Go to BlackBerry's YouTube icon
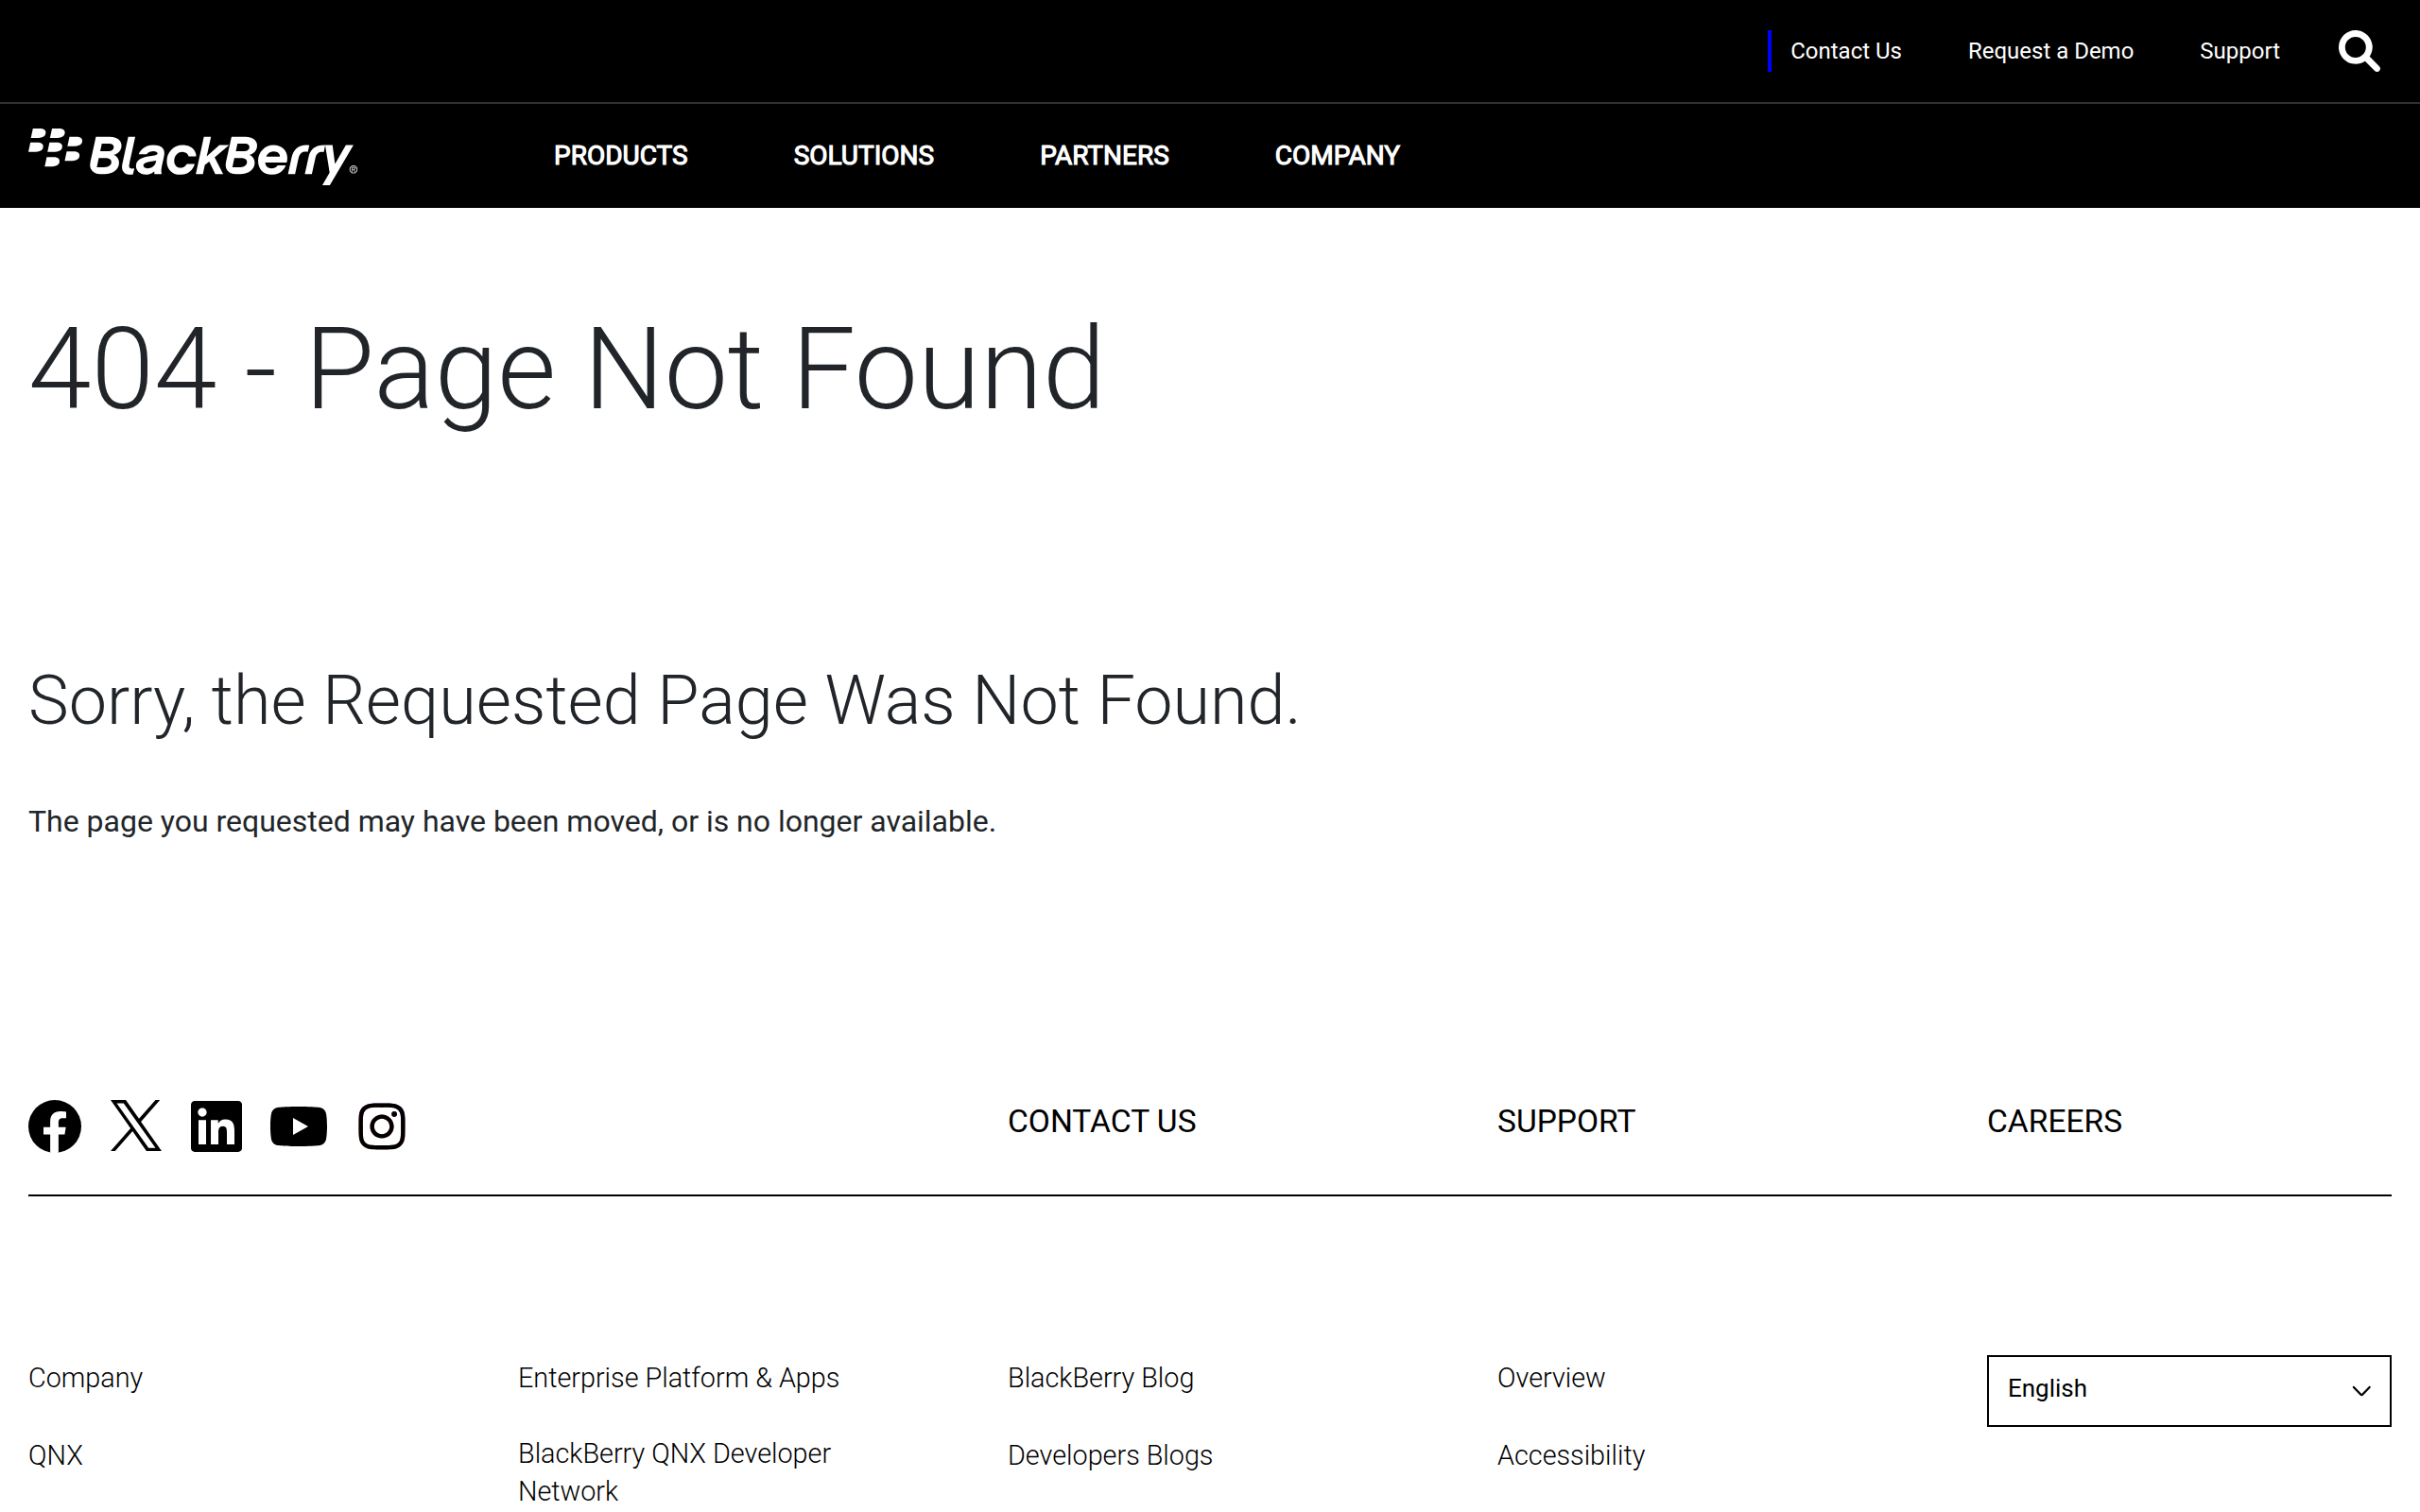Viewport: 2420px width, 1512px height. [298, 1126]
